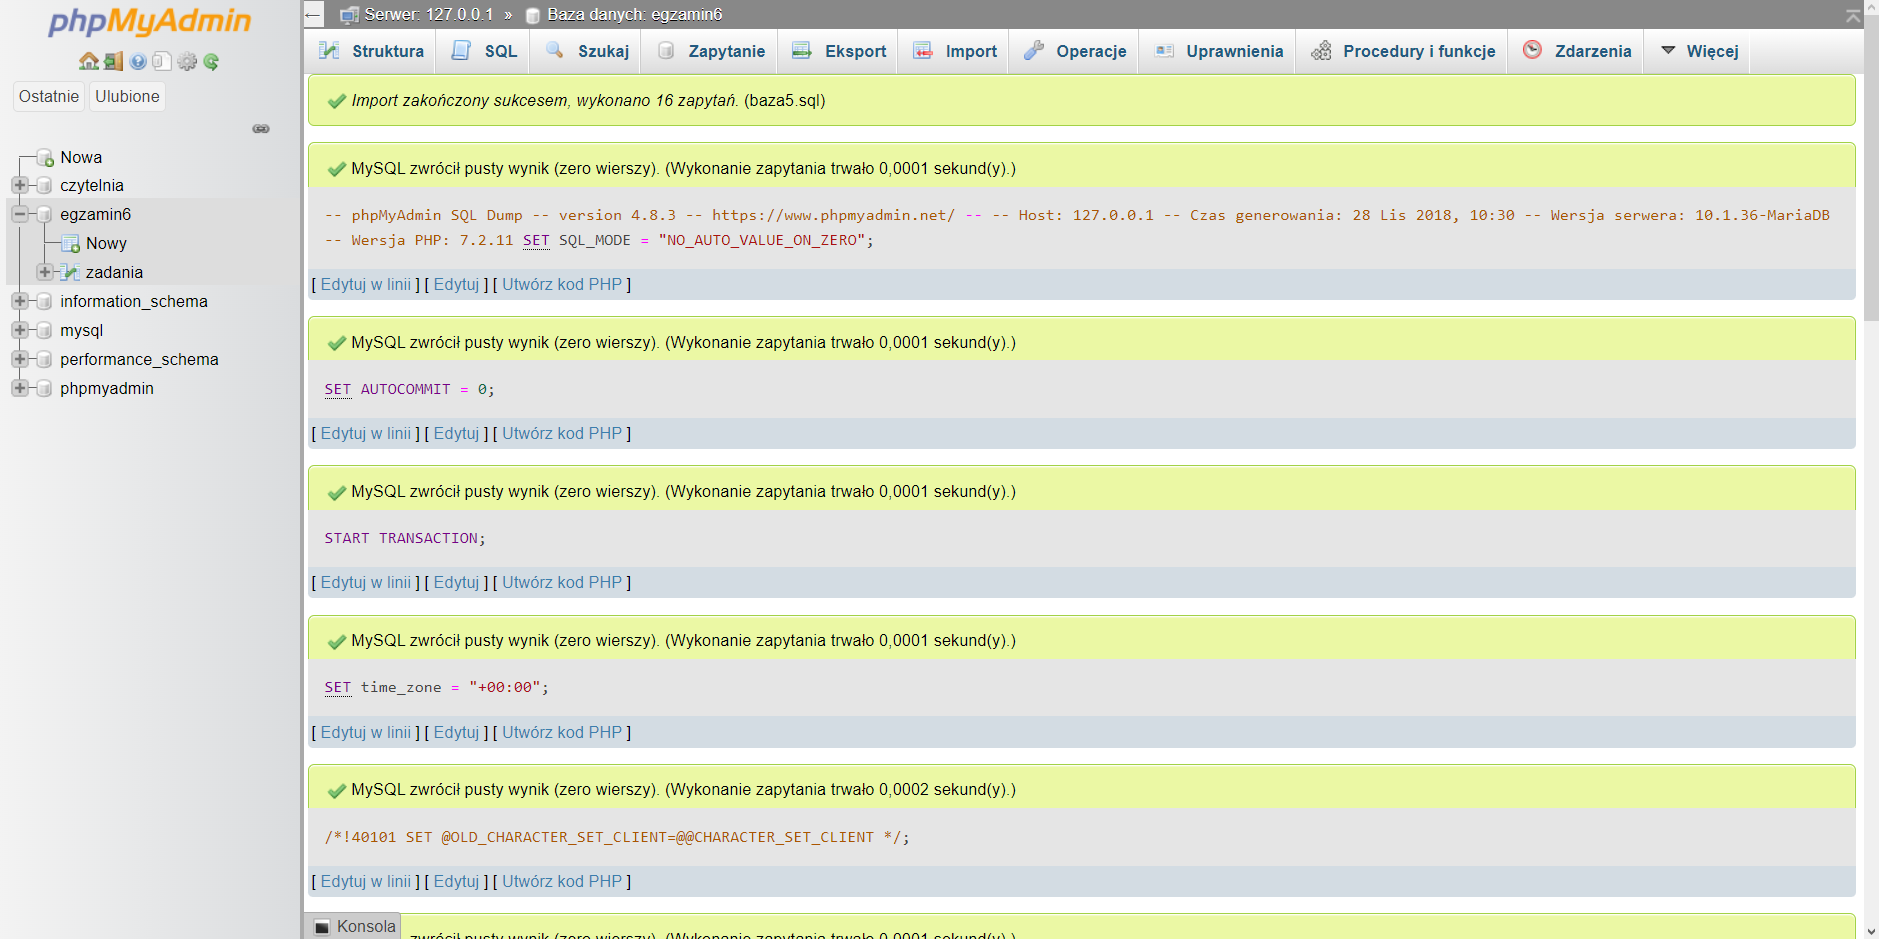
Task: Click the chain link icon above tree
Action: pos(261,129)
